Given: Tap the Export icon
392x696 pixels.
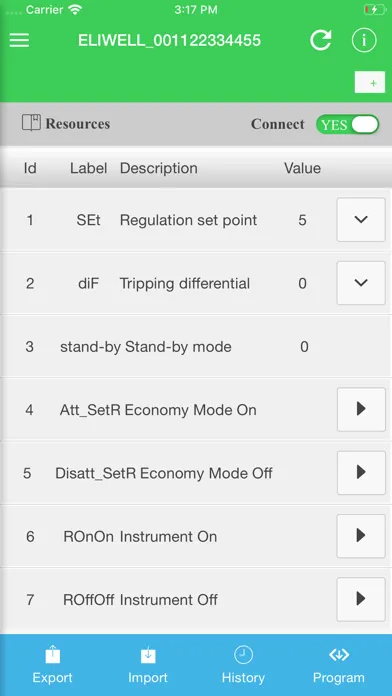Looking at the screenshot, I should tap(52, 655).
